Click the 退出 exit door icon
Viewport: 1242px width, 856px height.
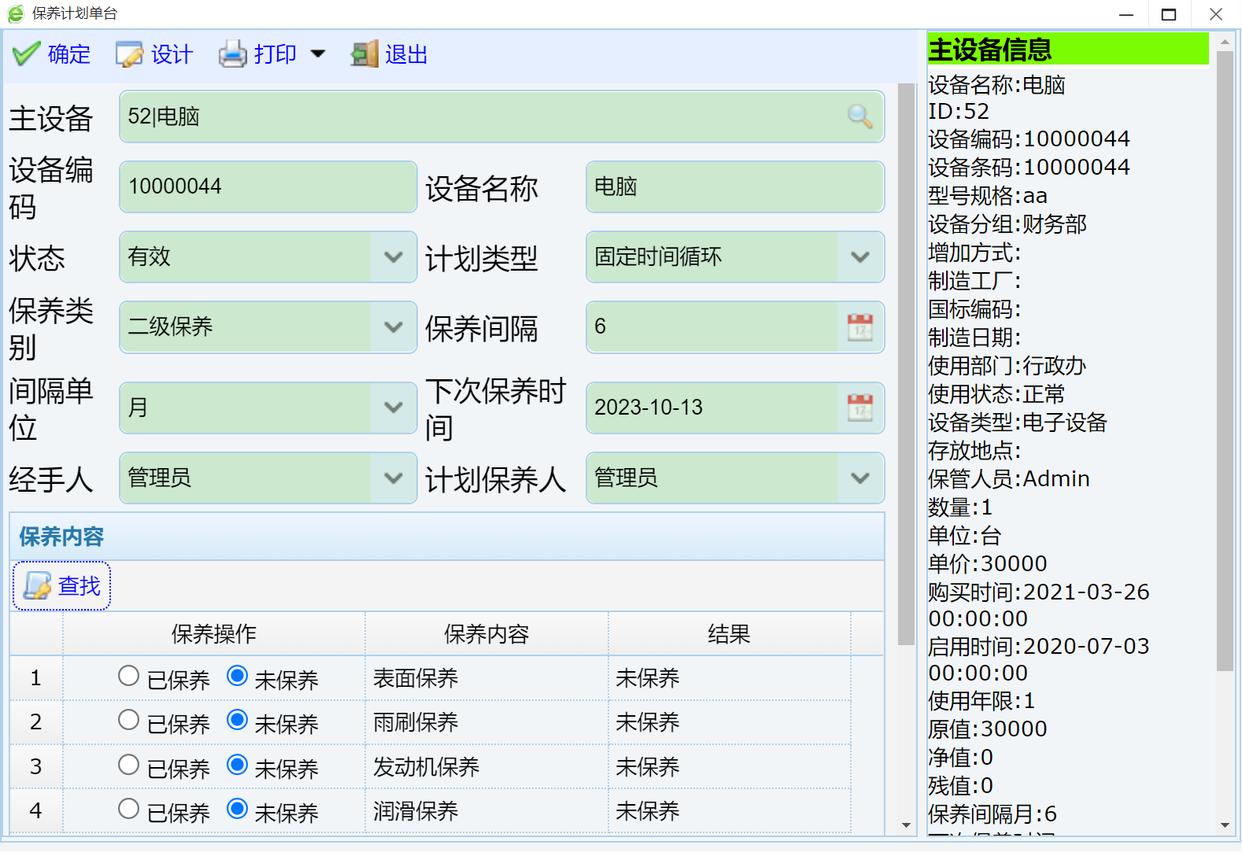364,54
